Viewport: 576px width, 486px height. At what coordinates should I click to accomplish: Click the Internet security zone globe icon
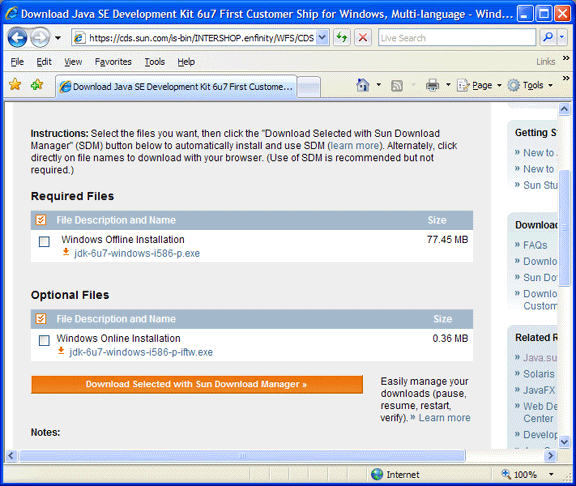[377, 475]
